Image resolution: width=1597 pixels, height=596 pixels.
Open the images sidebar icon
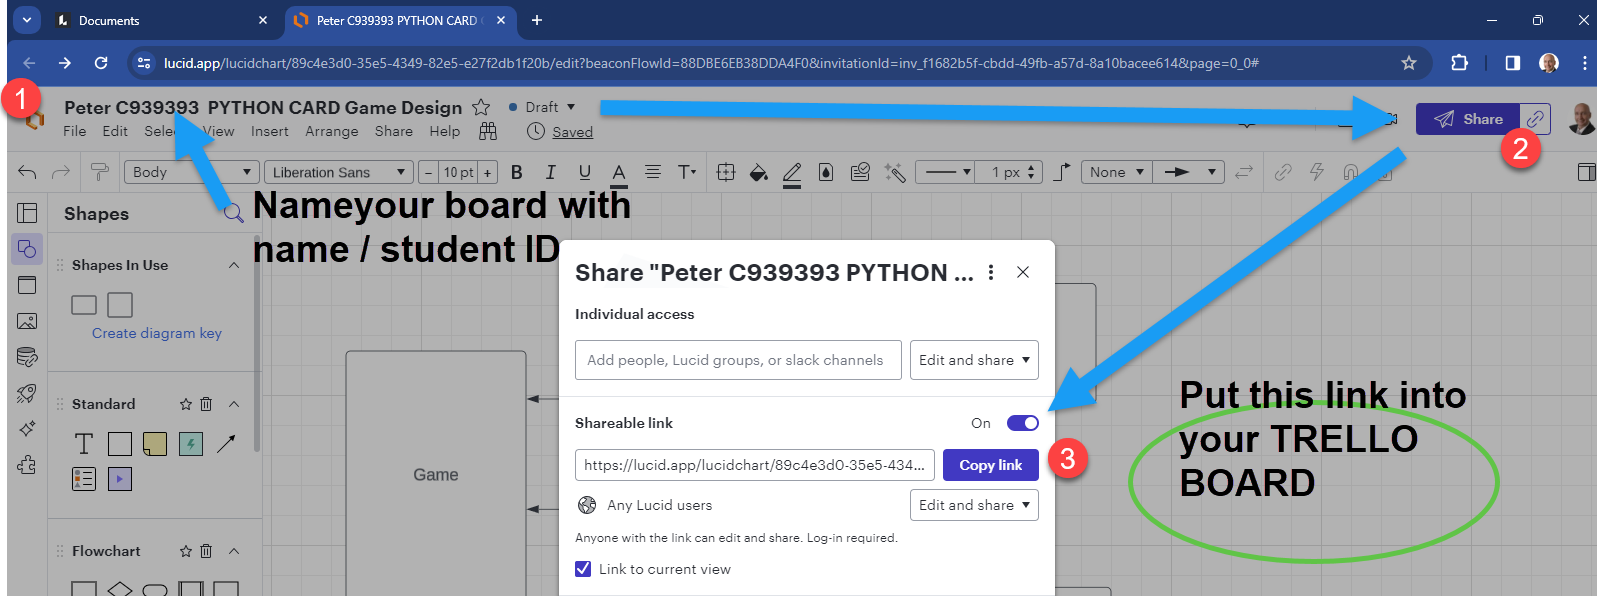pos(27,321)
